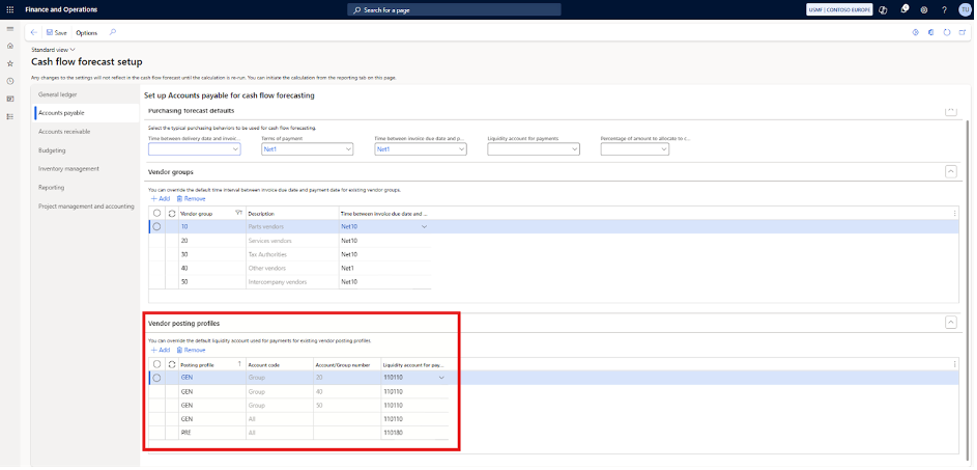Open Recent clock icon in the left rail

coord(10,81)
